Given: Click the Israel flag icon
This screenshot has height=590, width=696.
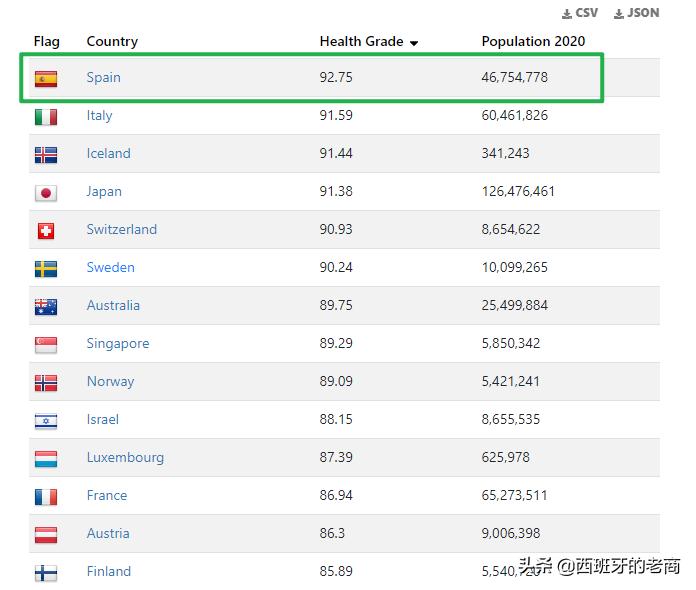Looking at the screenshot, I should (46, 420).
